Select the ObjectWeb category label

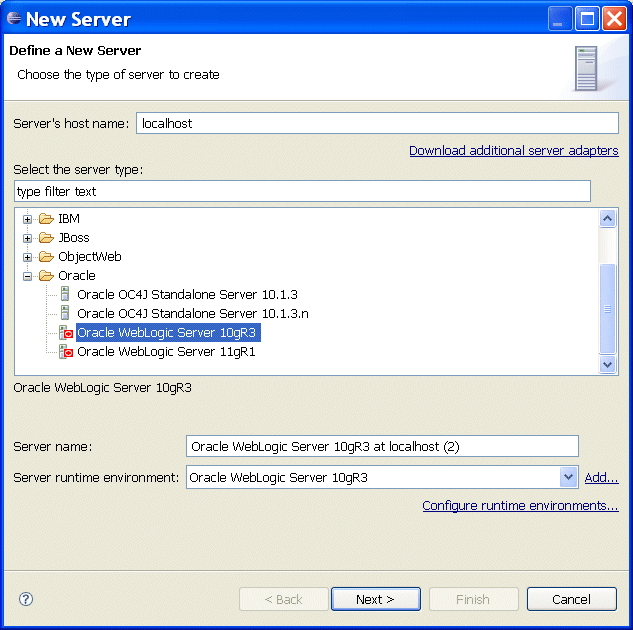(x=90, y=257)
